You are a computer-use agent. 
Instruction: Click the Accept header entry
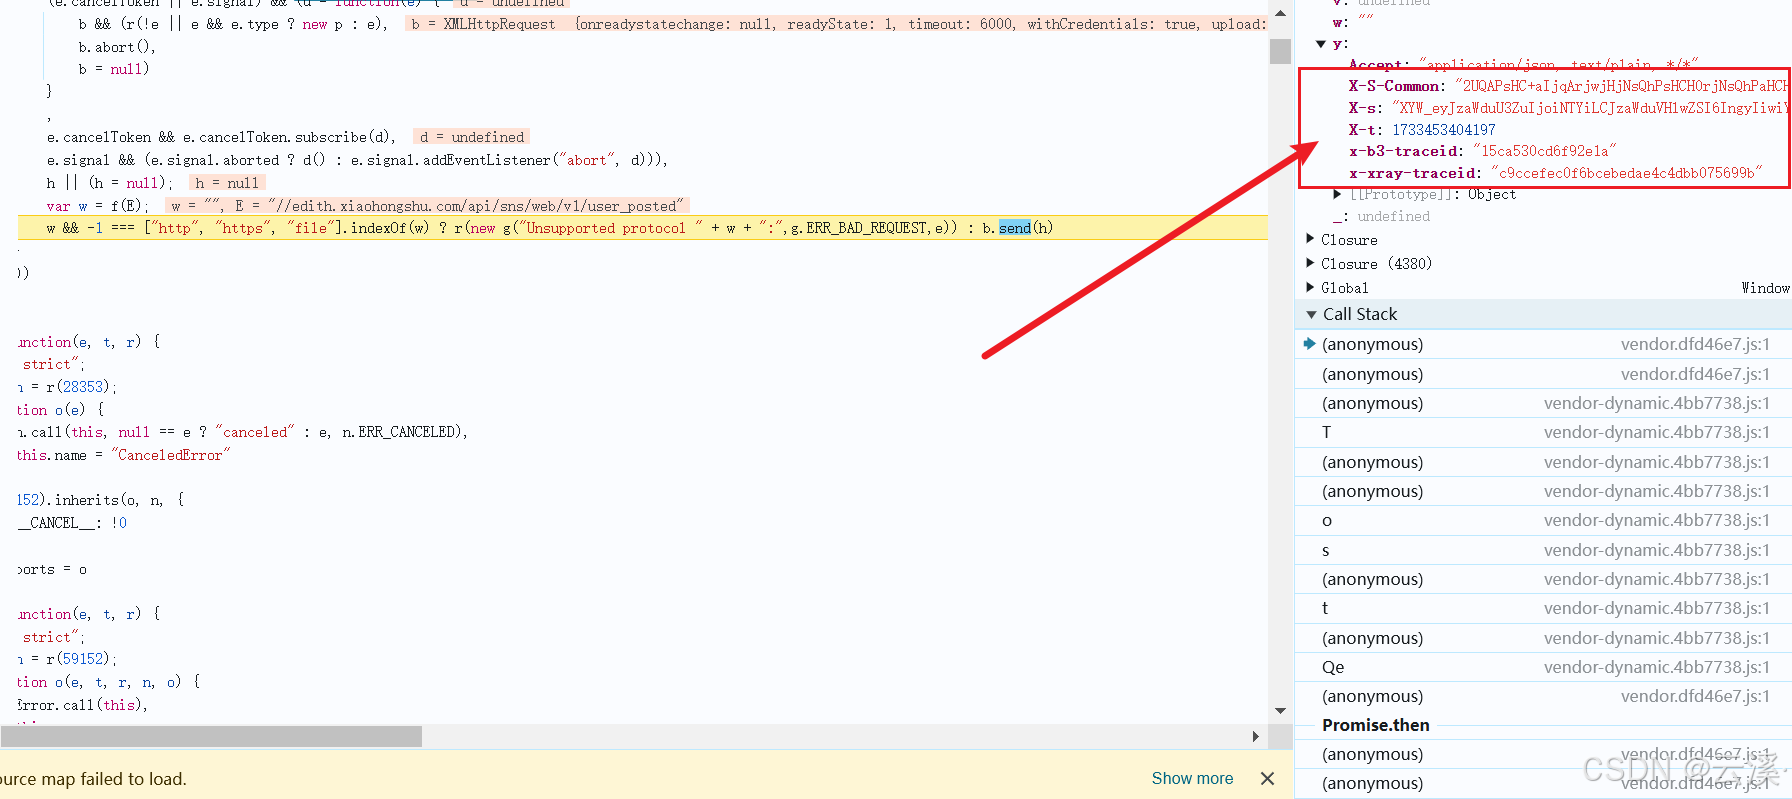[1522, 65]
